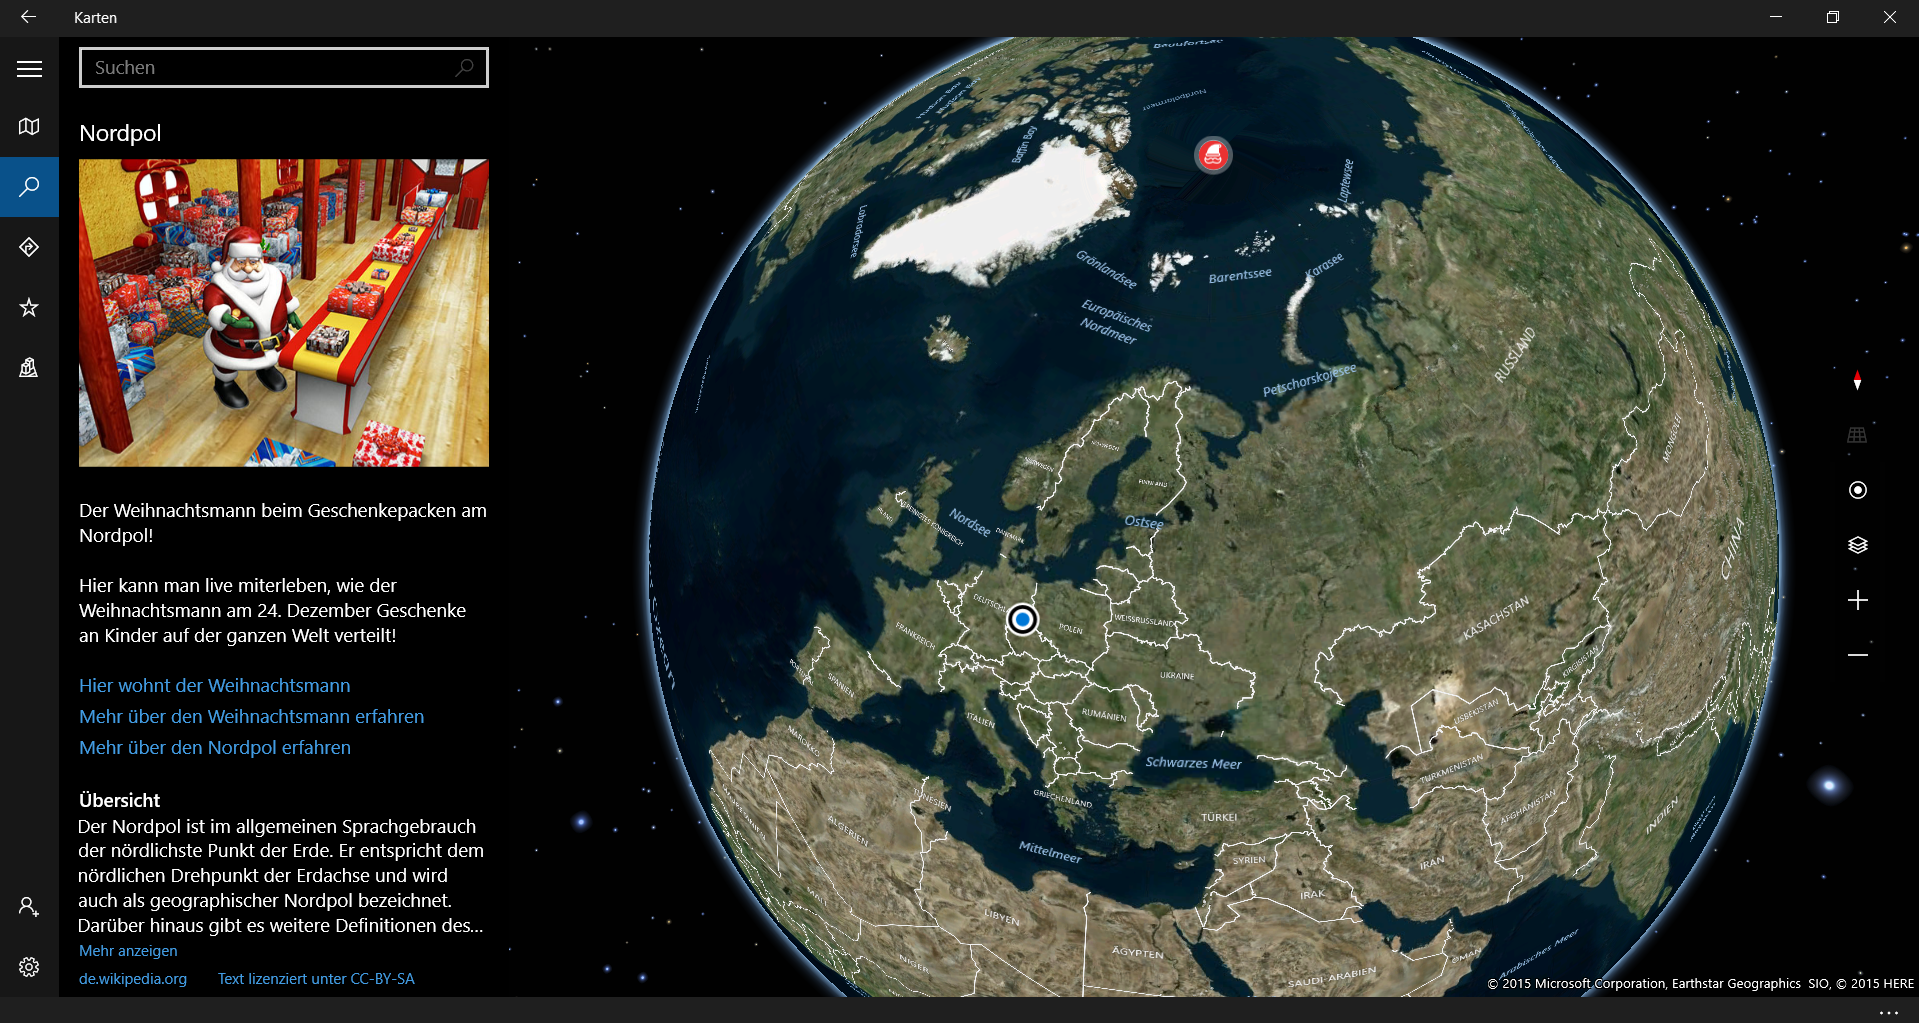Click the UKRAINE country label

point(1177,676)
